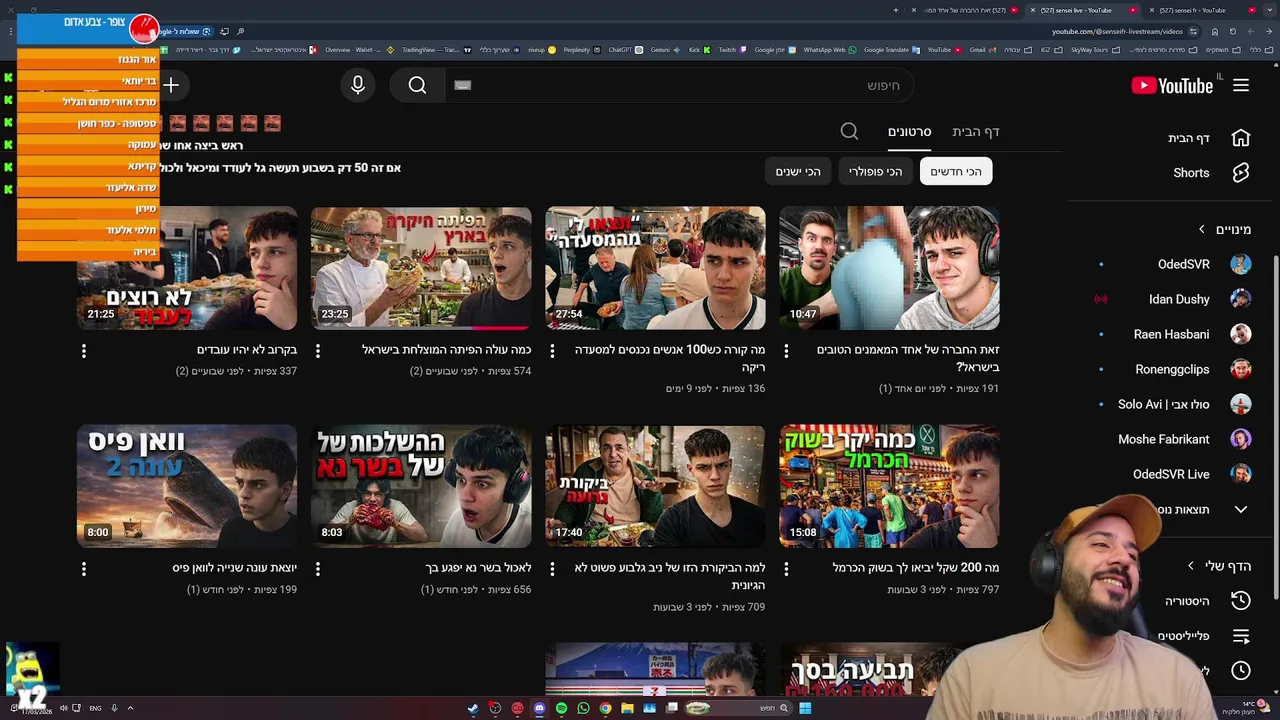Search within channel using the tab-bar magnifier
The image size is (1280, 720).
pos(849,131)
